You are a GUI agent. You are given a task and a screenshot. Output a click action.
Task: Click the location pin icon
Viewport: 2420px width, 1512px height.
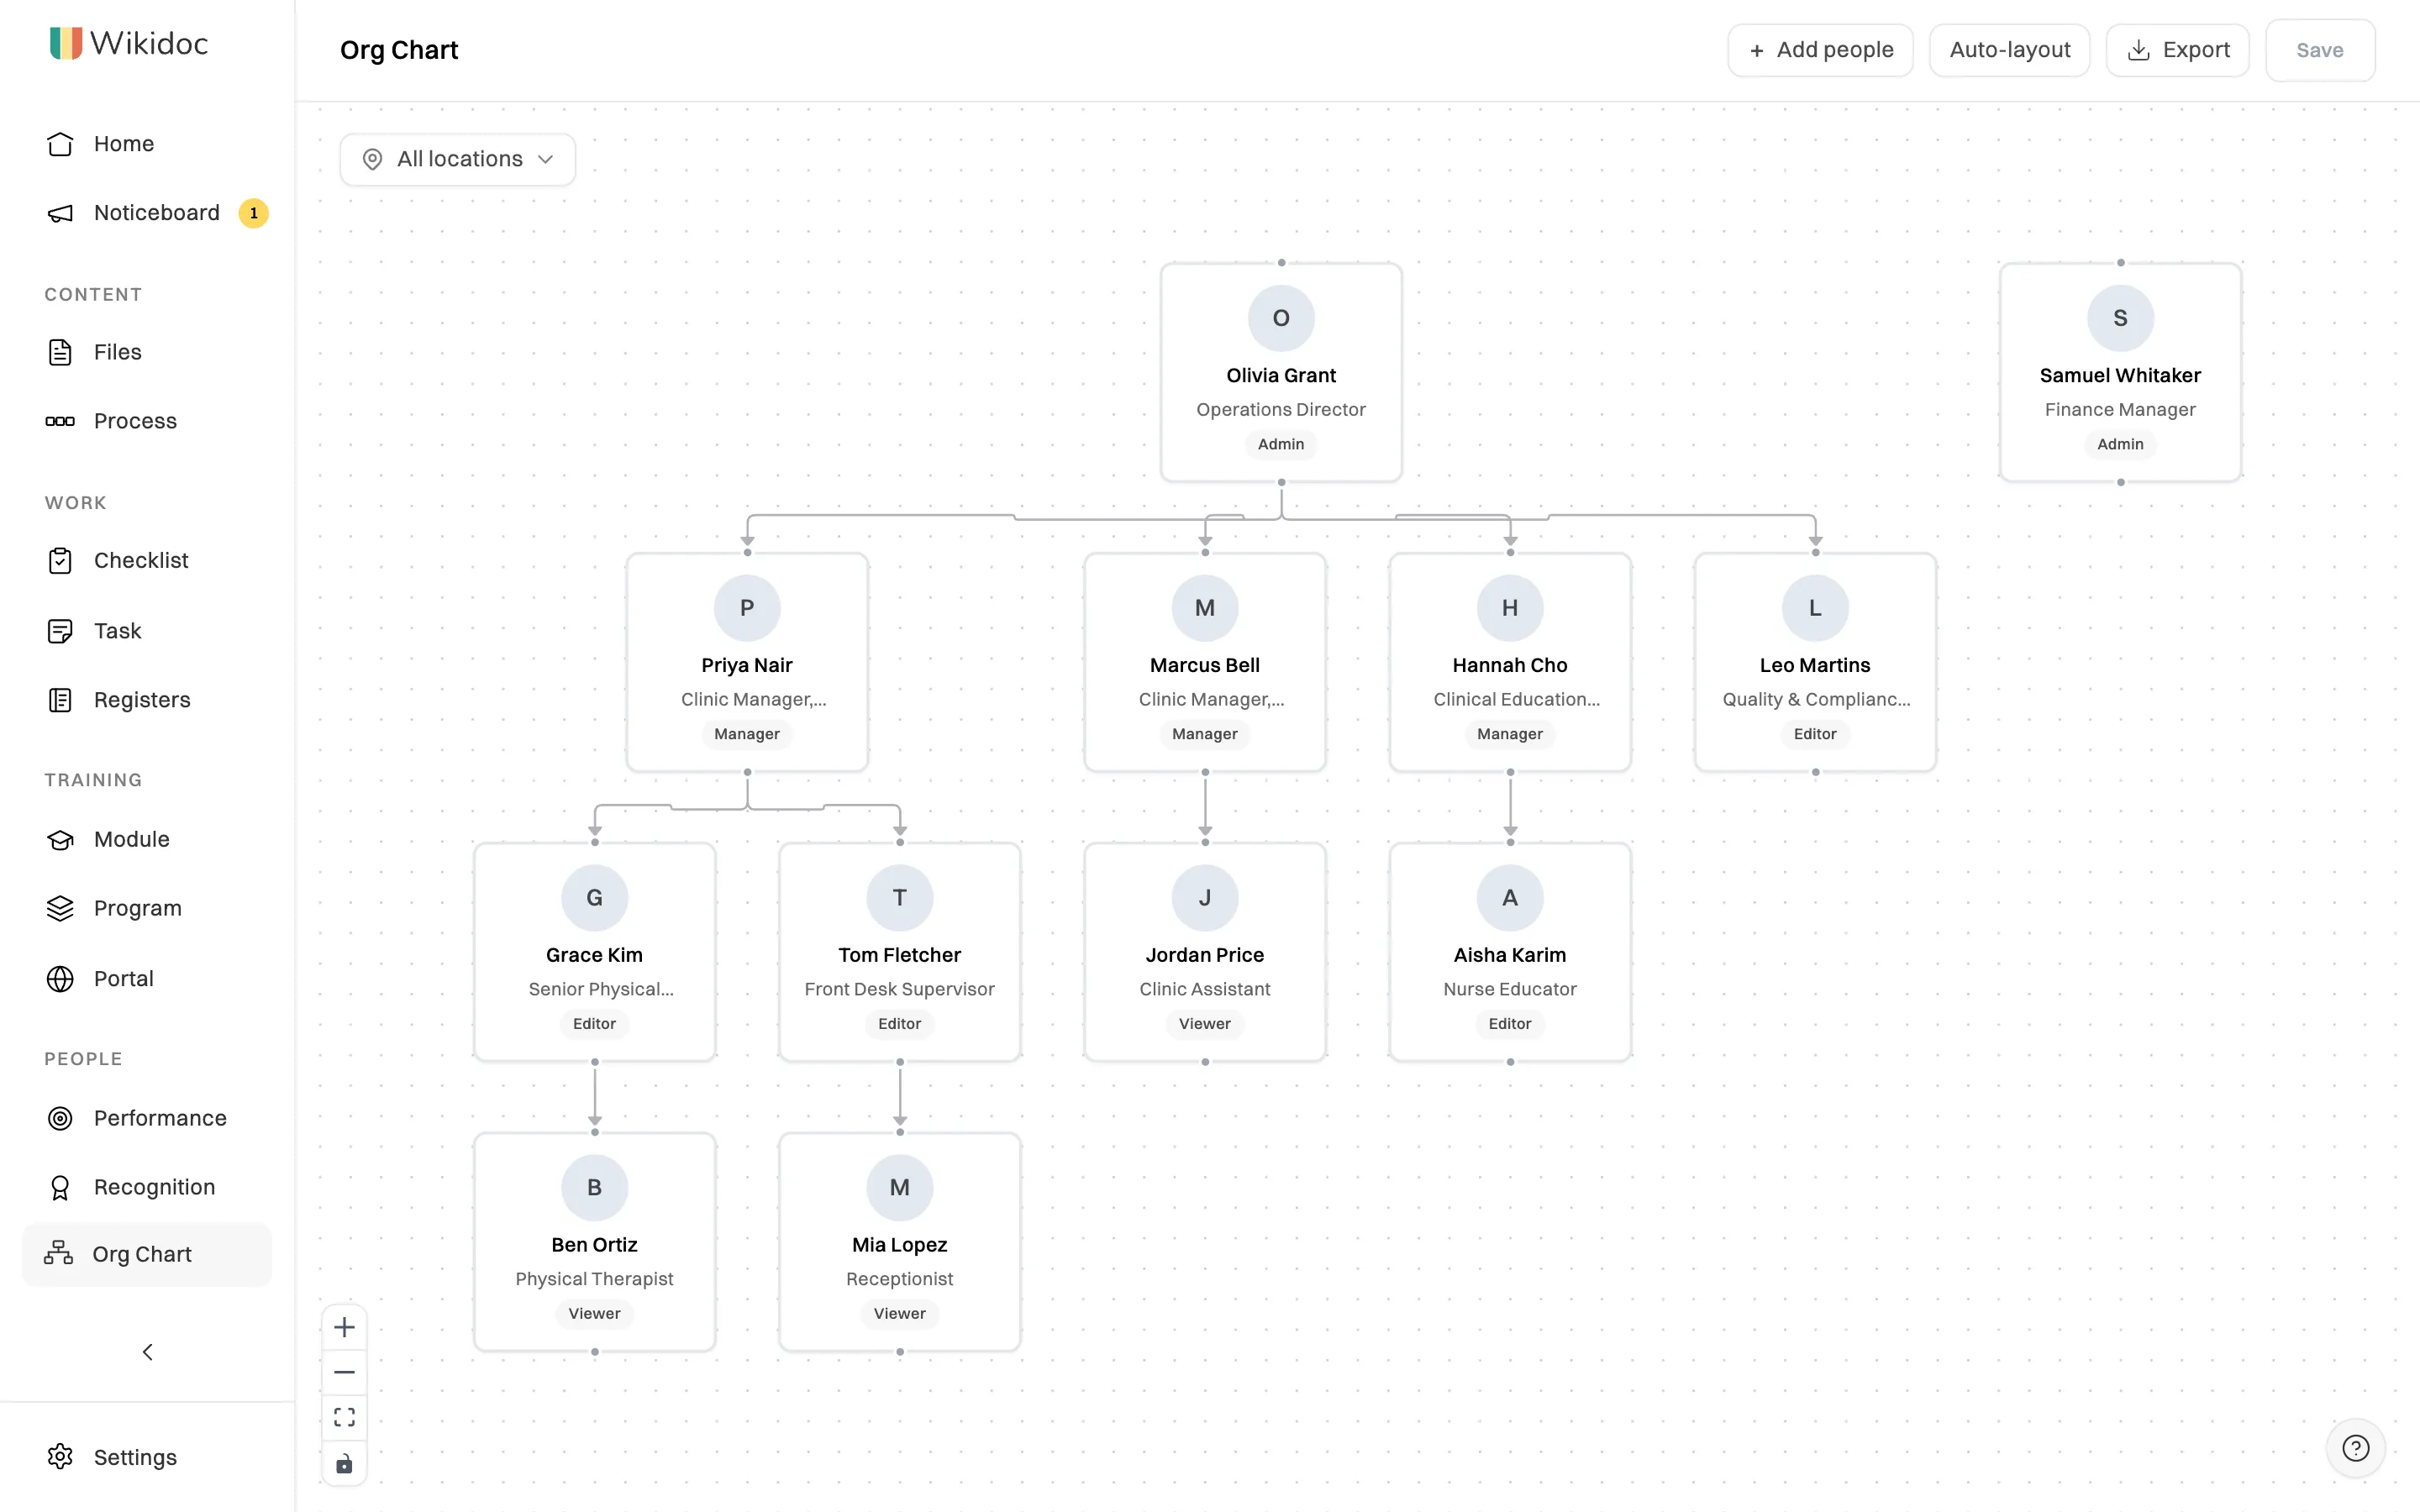372,160
